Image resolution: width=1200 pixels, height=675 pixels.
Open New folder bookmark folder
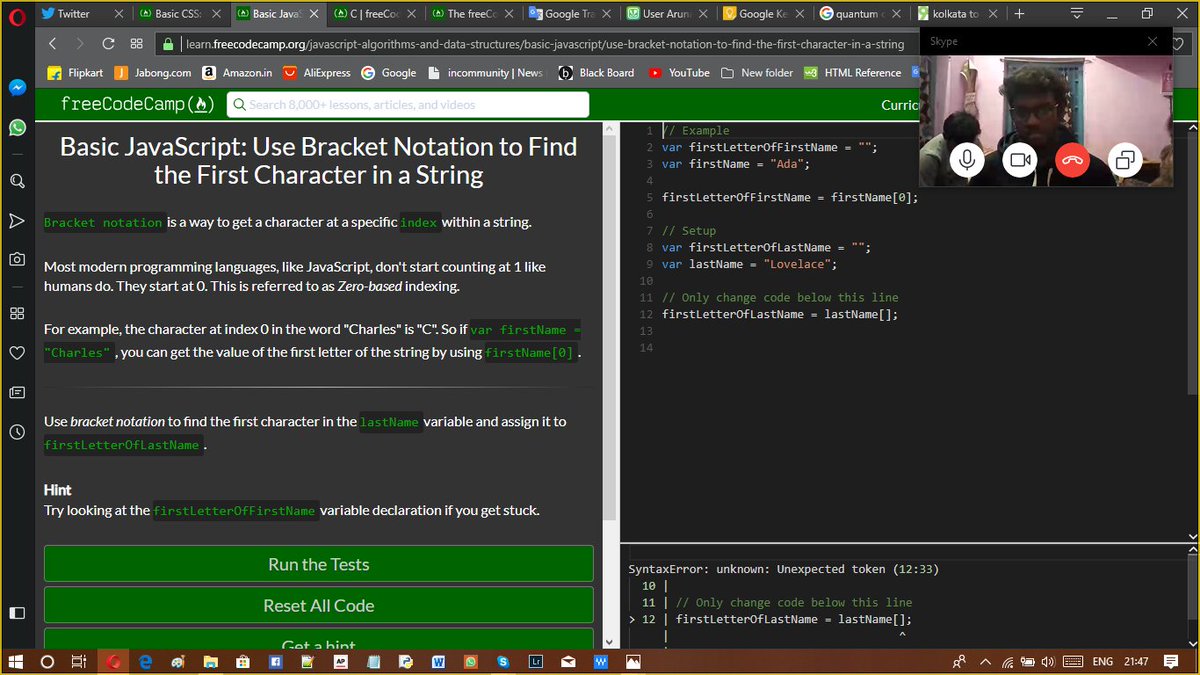tap(756, 73)
